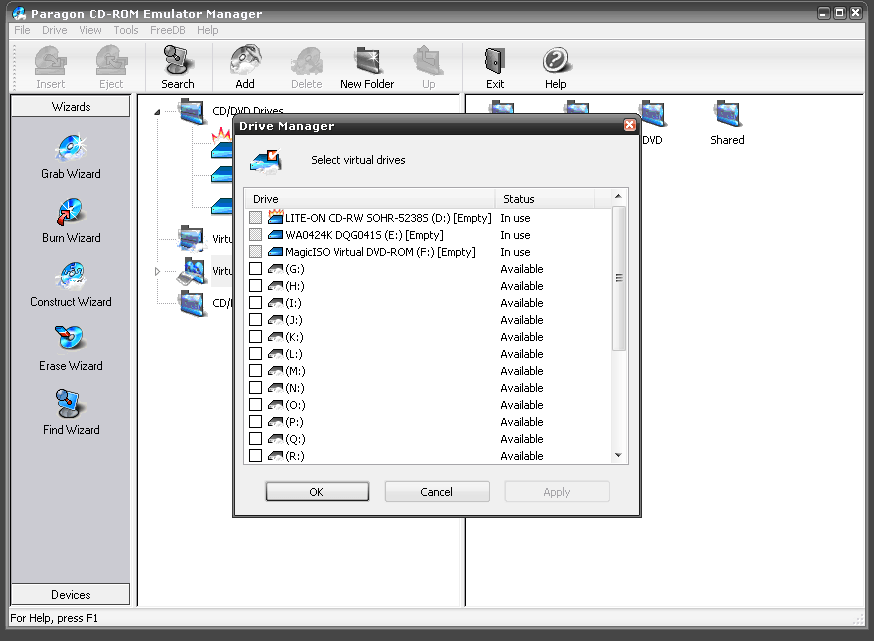Cancel the Drive Manager dialog

click(x=437, y=491)
